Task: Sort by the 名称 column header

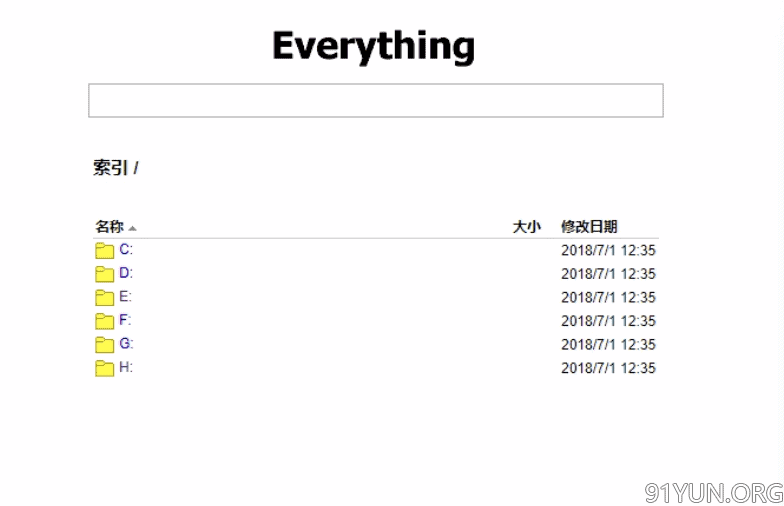Action: point(110,226)
